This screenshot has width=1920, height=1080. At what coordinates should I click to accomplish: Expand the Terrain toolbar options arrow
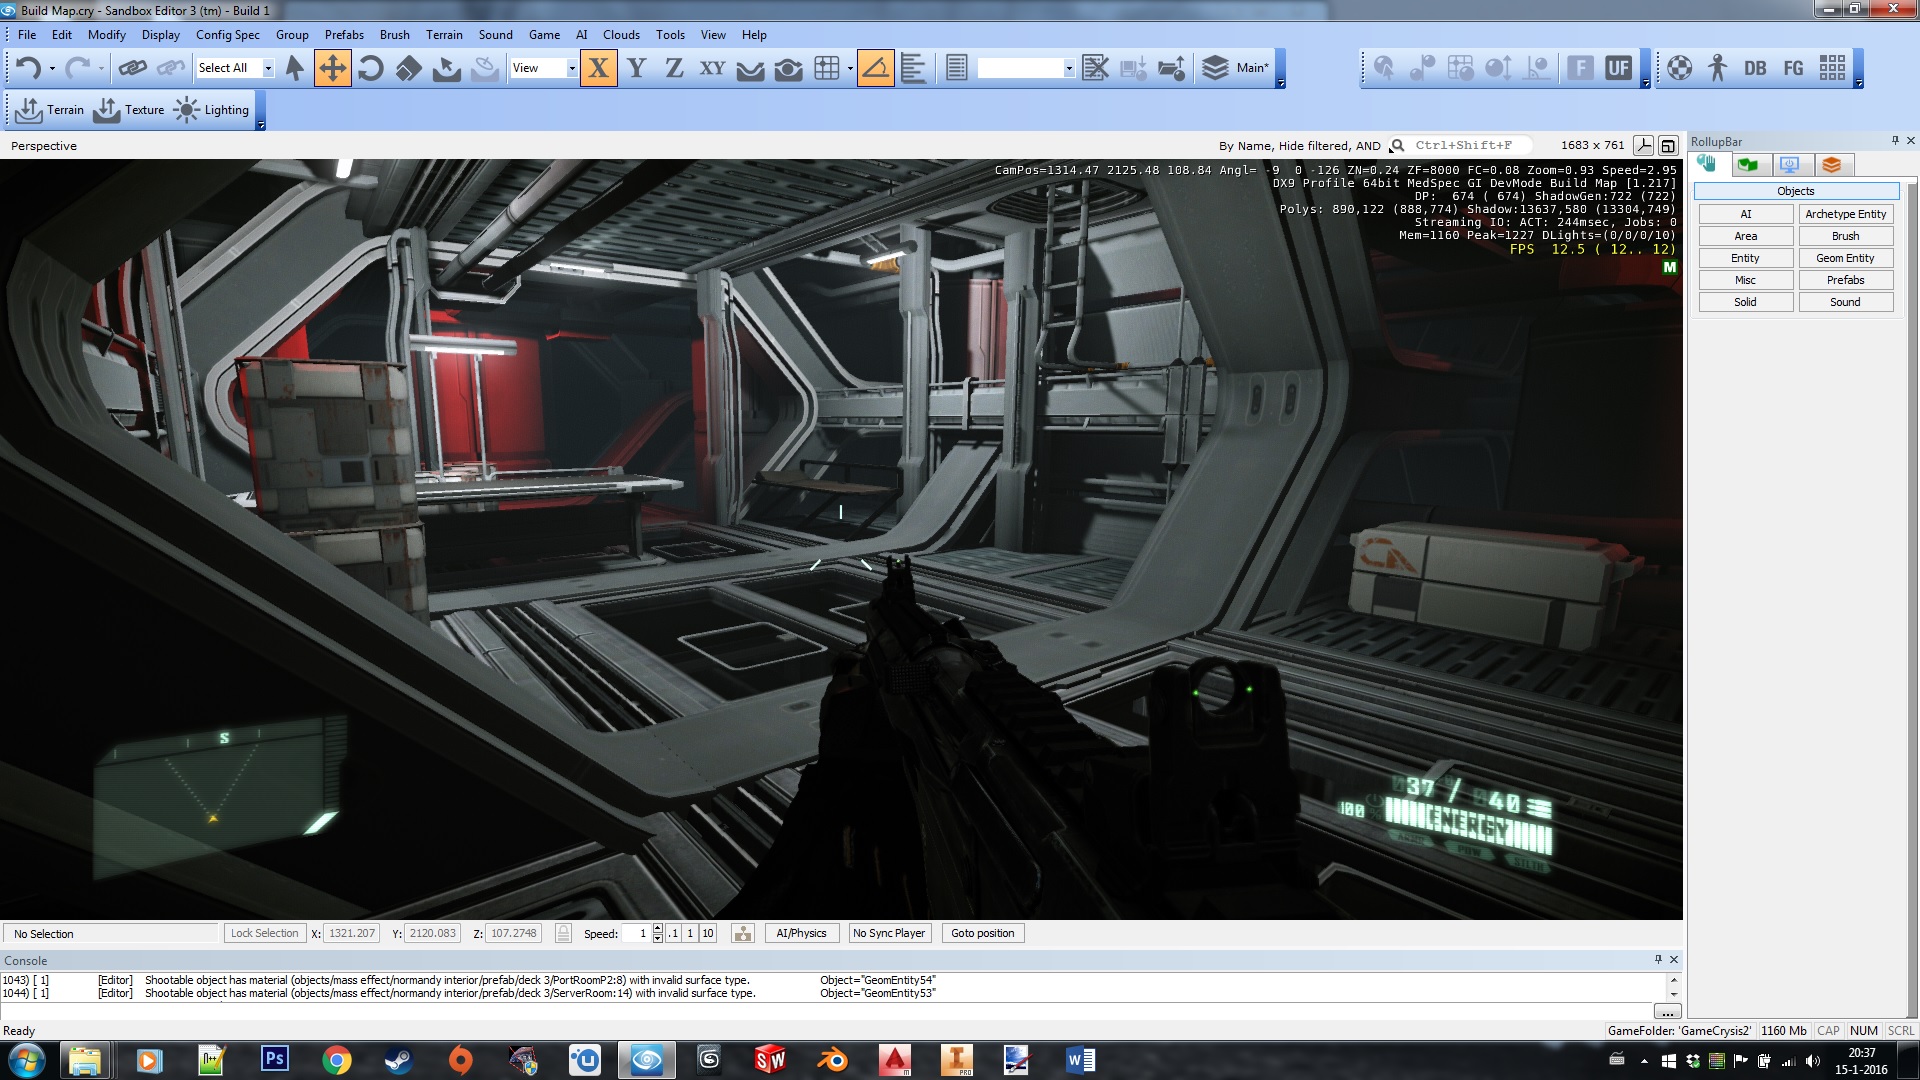click(261, 125)
